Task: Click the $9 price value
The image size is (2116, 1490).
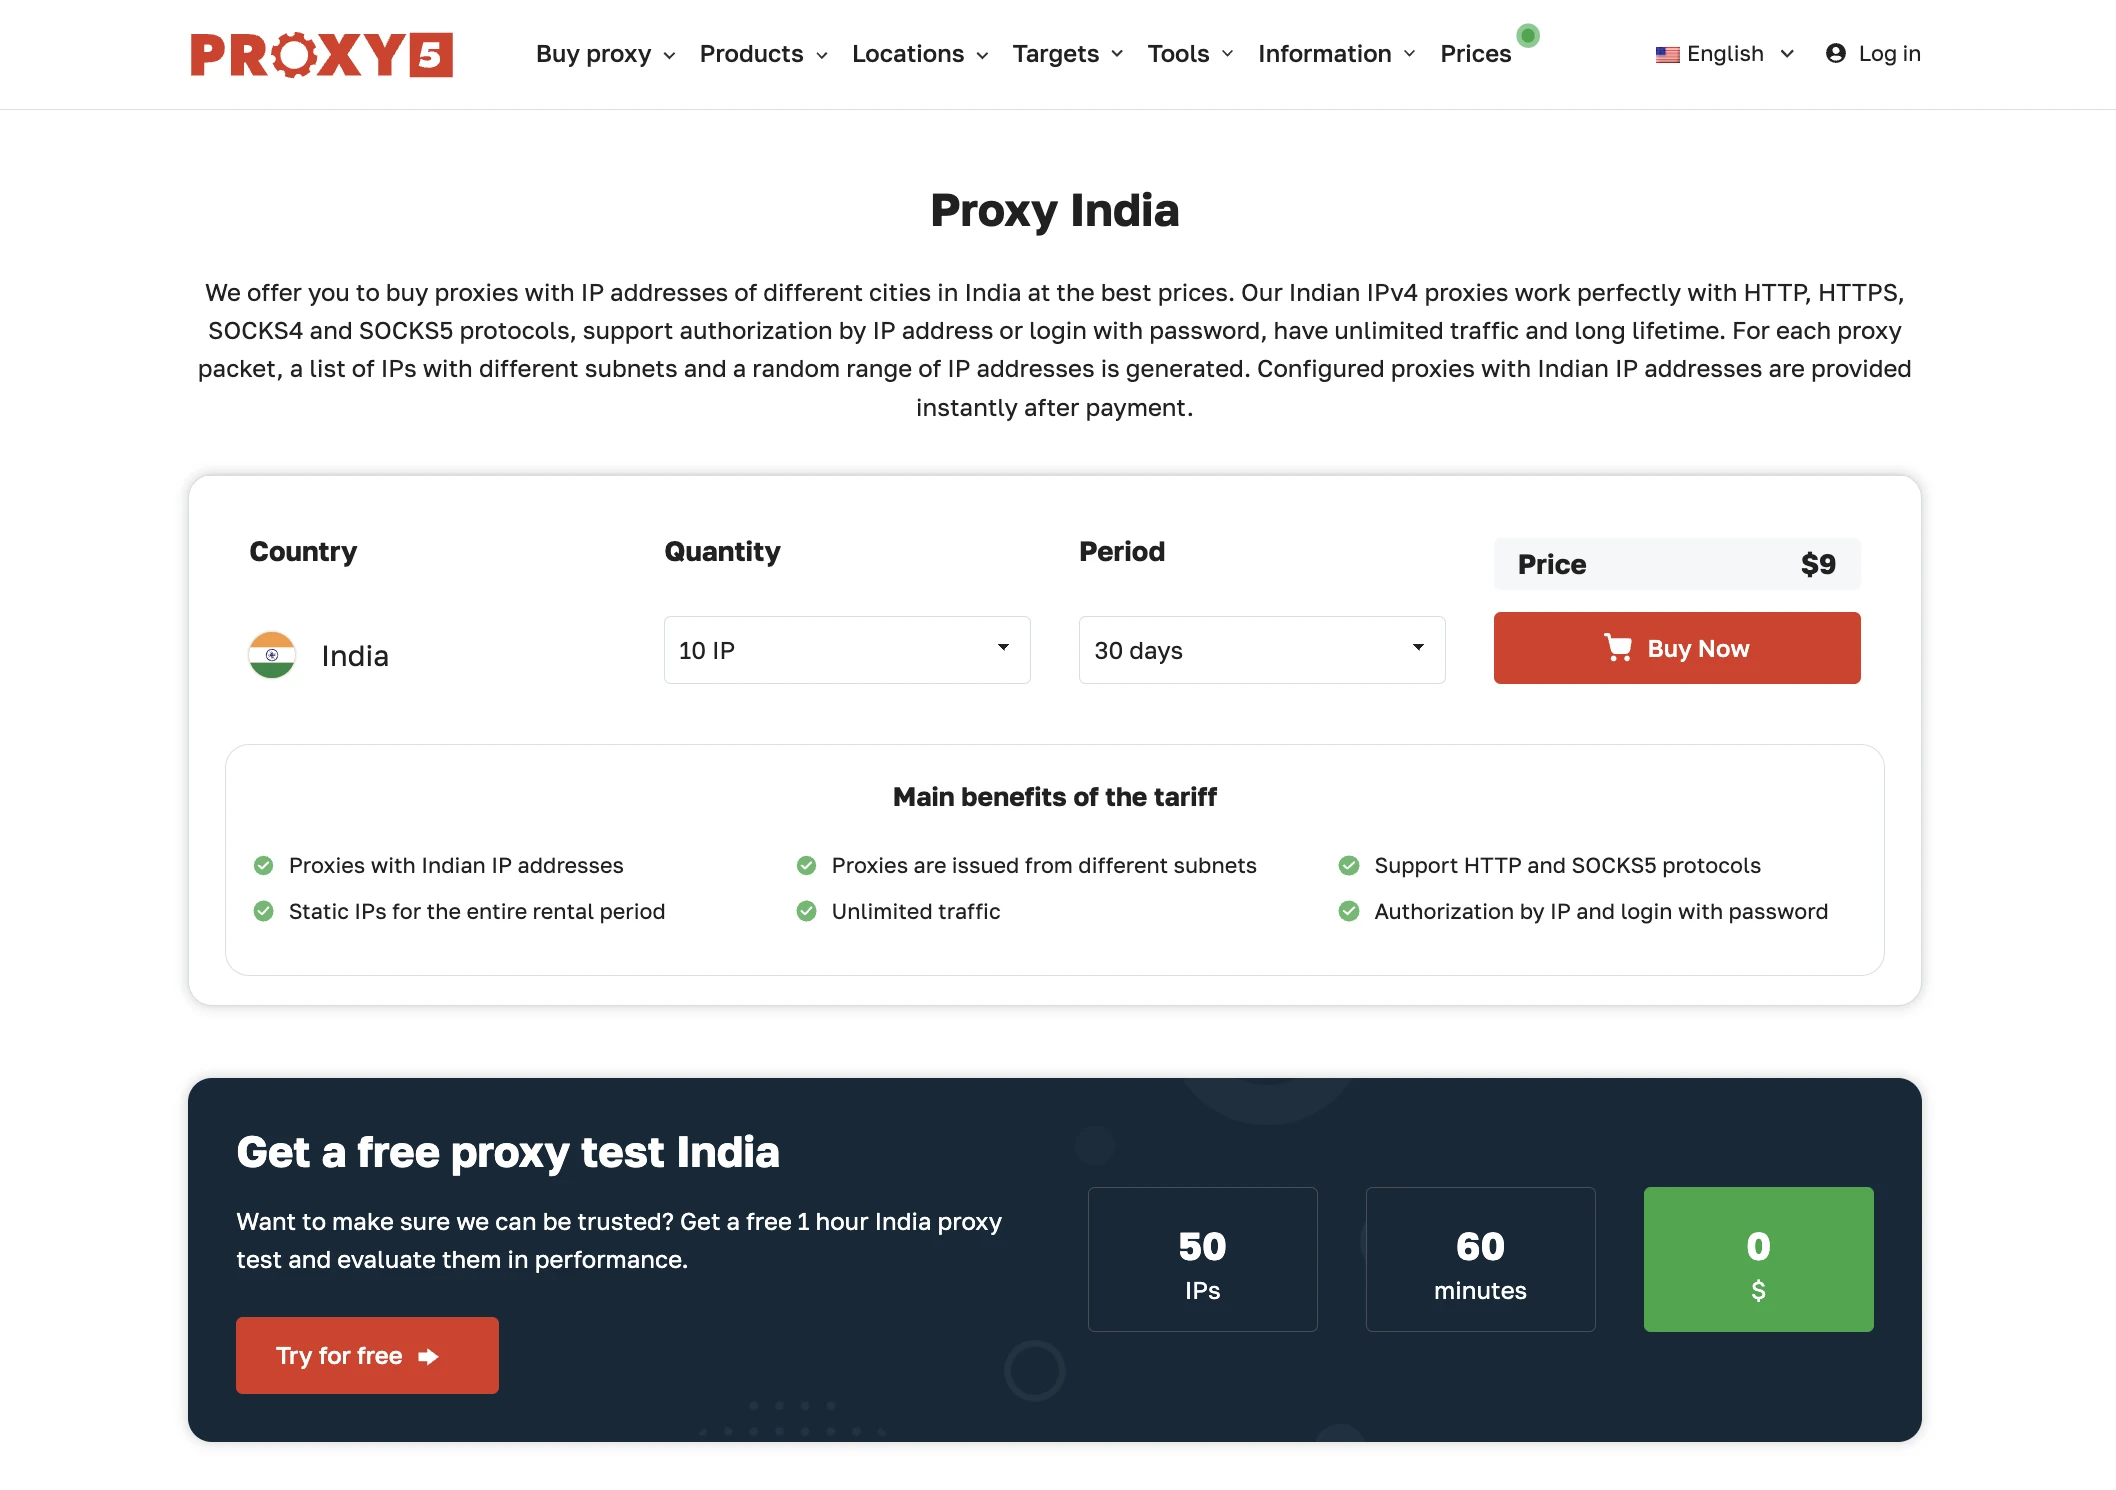Action: point(1818,564)
